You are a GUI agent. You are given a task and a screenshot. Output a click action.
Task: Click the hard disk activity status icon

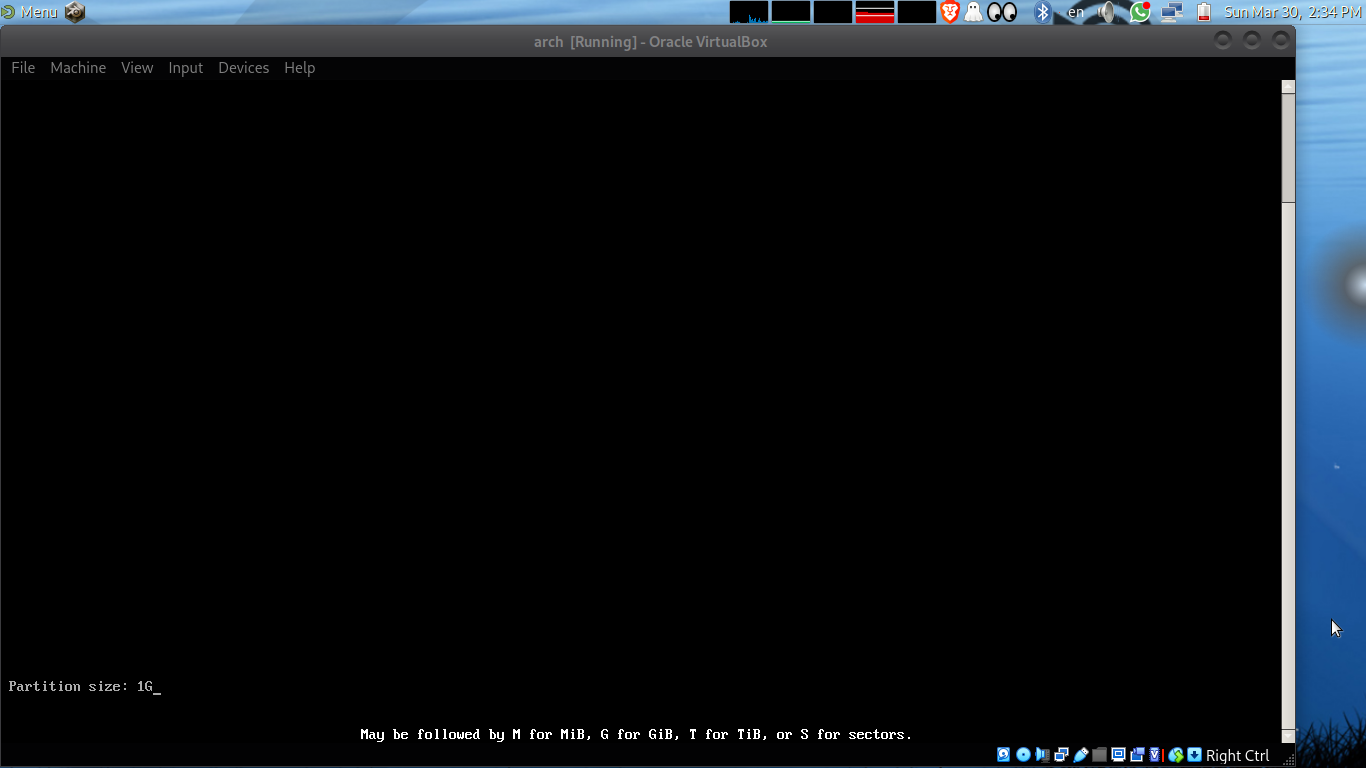tap(1004, 755)
